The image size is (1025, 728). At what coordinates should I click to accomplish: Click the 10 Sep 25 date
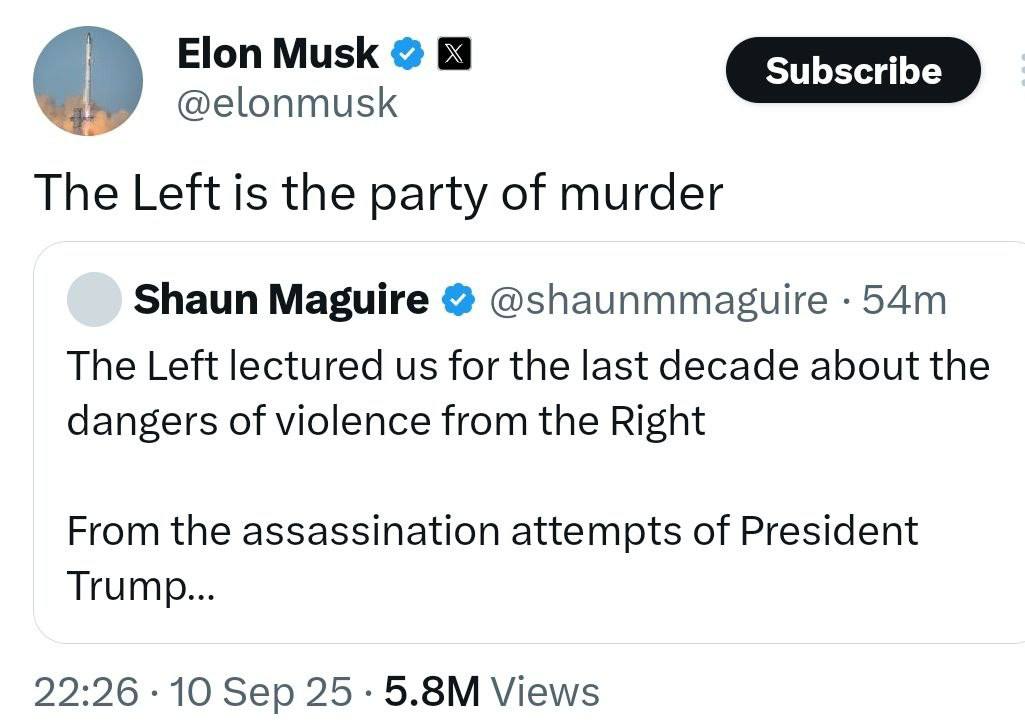coord(261,692)
